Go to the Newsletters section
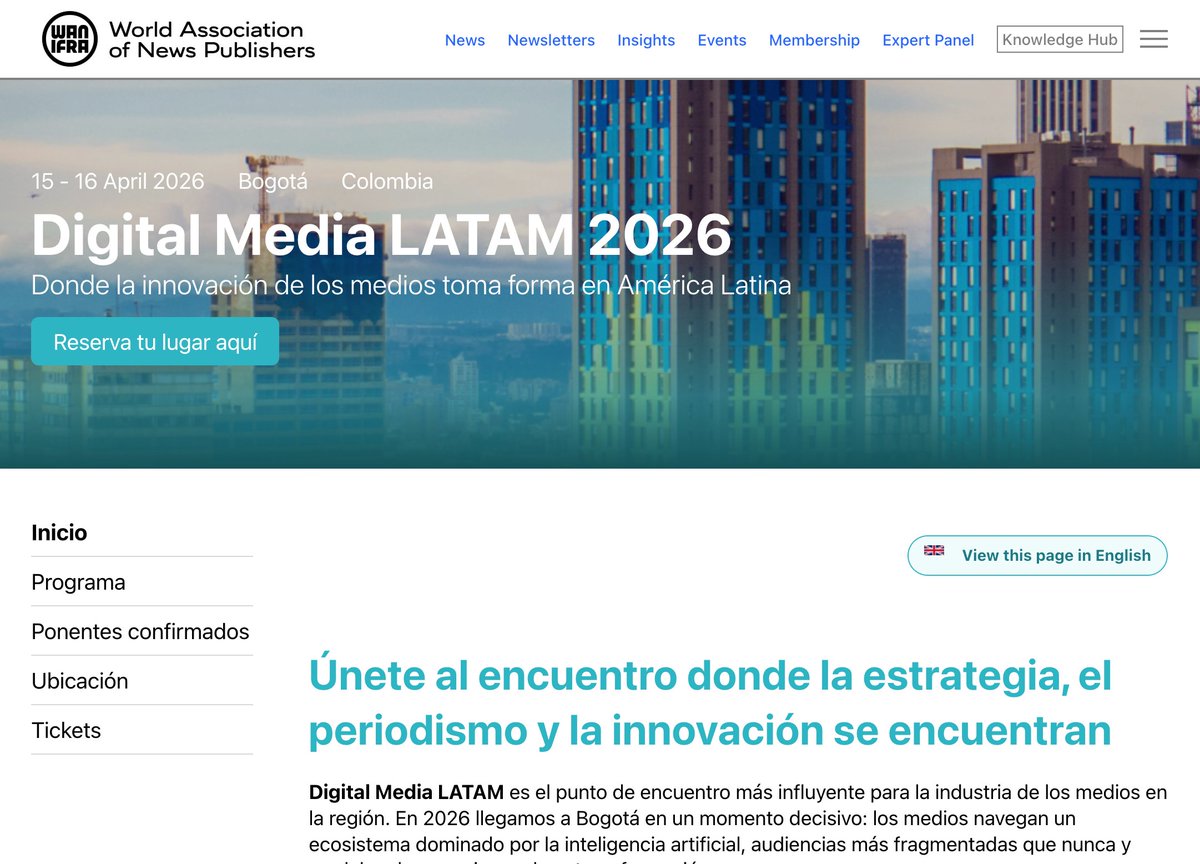This screenshot has height=864, width=1200. 551,40
